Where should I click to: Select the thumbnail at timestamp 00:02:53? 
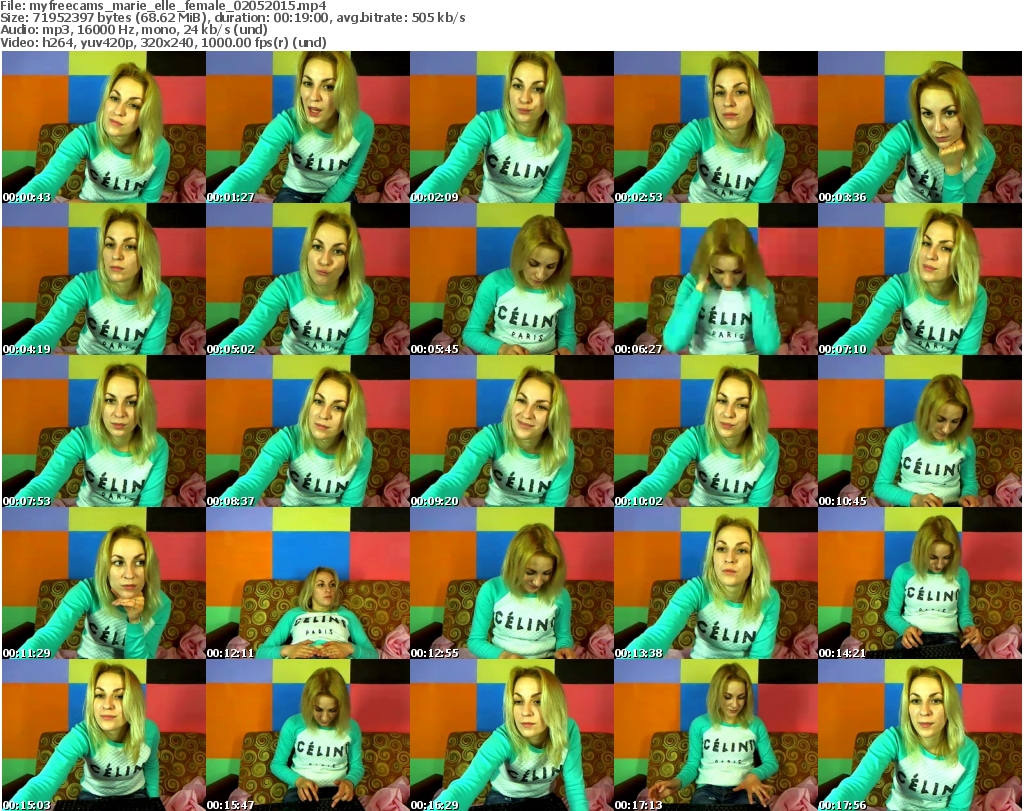pos(716,127)
